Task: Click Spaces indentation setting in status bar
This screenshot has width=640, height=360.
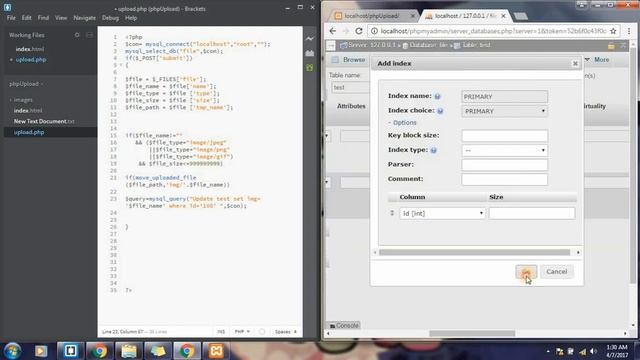Action: click(x=285, y=332)
